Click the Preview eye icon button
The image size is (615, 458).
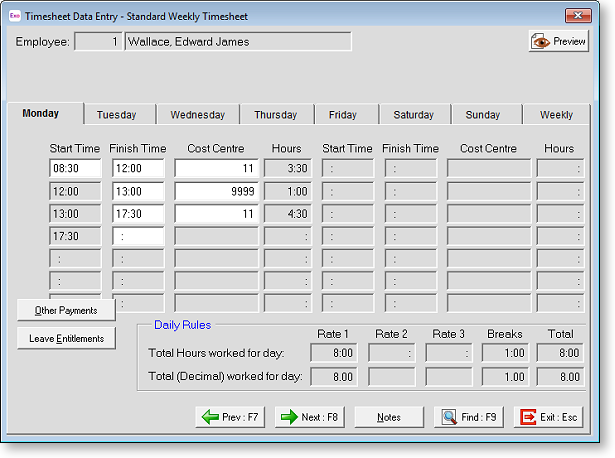[x=559, y=42]
